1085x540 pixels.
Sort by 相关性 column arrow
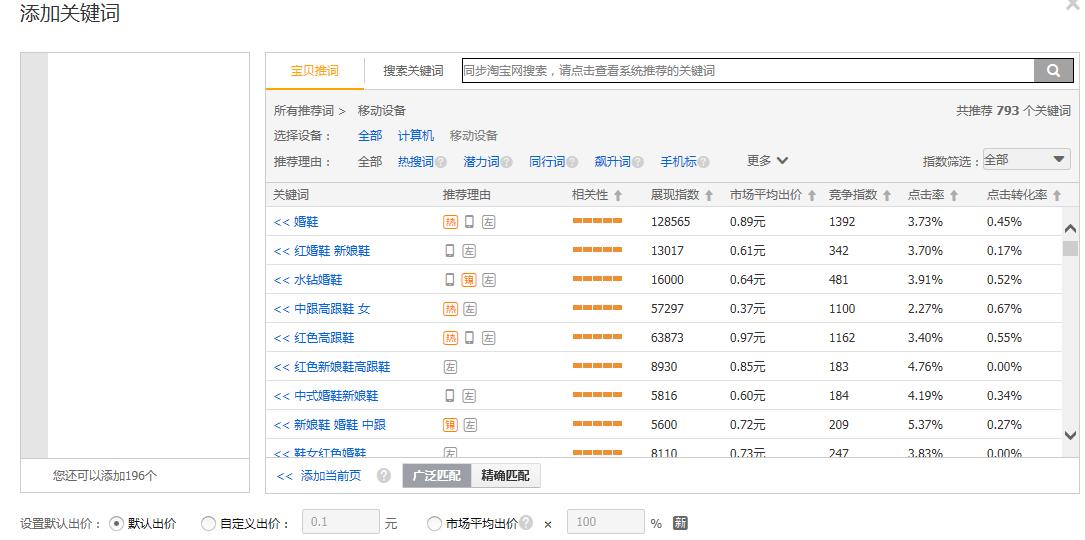(x=618, y=196)
